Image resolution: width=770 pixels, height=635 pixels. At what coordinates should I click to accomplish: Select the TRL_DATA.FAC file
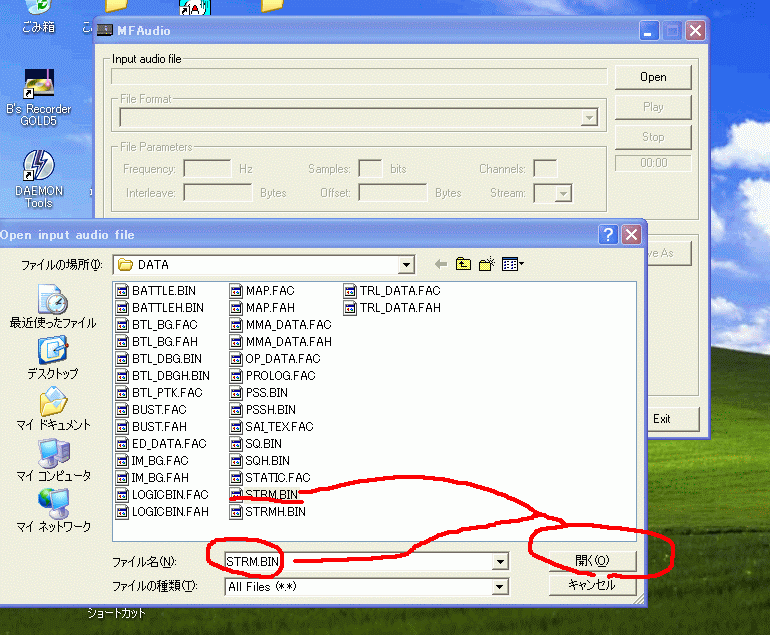click(399, 291)
